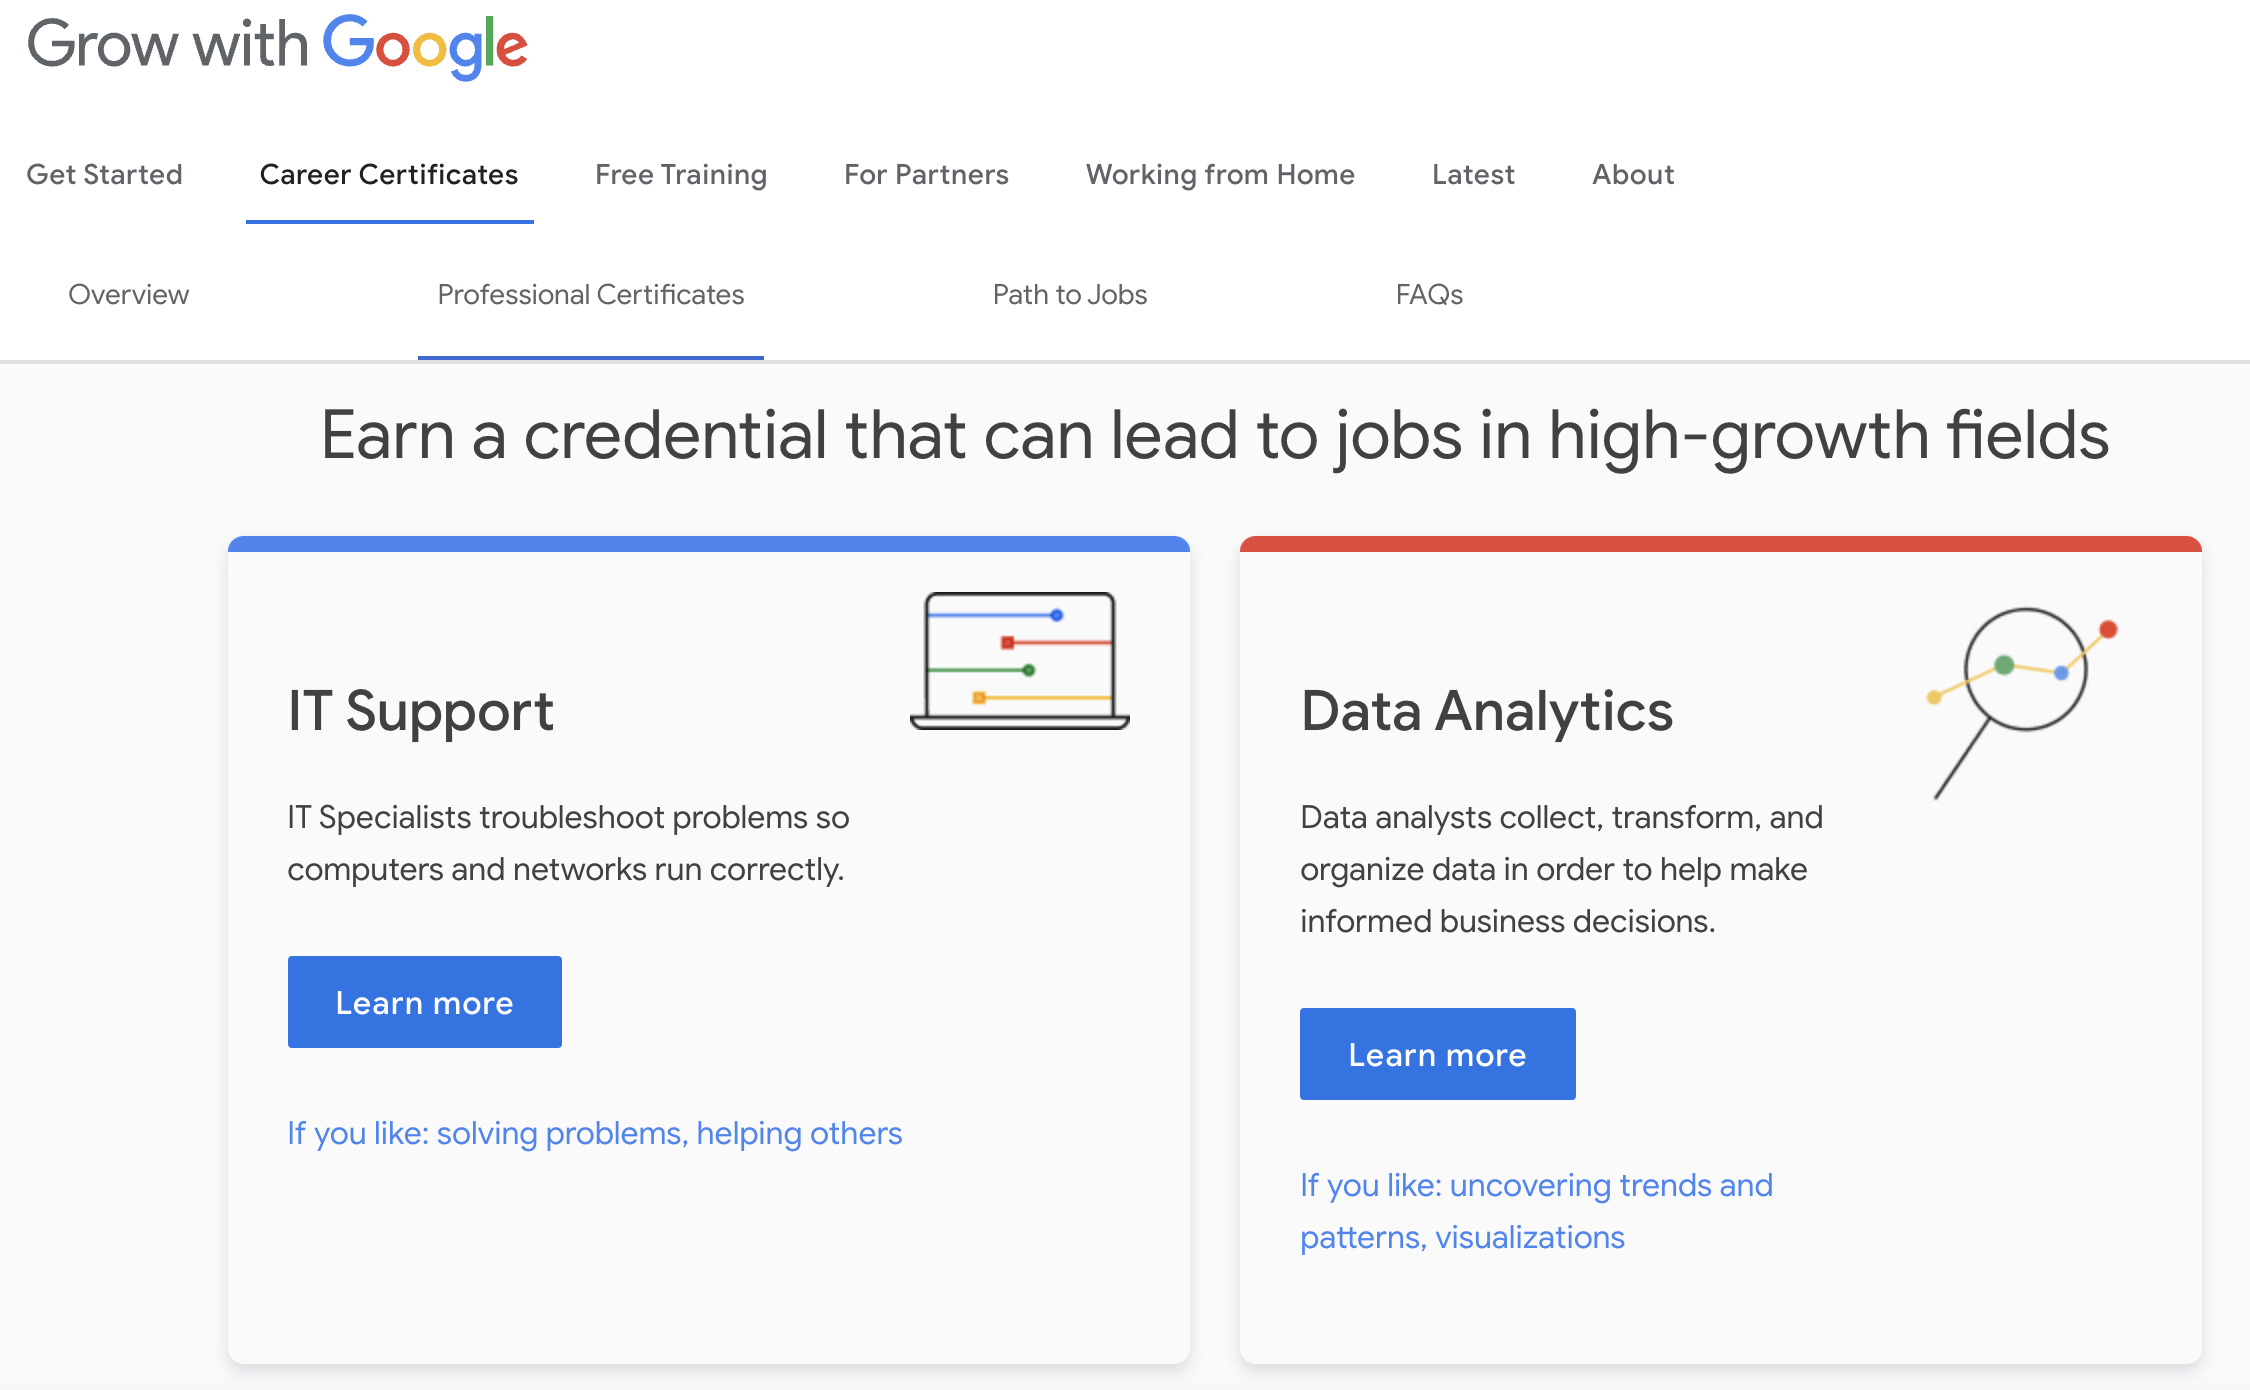Viewport: 2250px width, 1390px height.
Task: Open the For Partners page
Action: pos(926,174)
